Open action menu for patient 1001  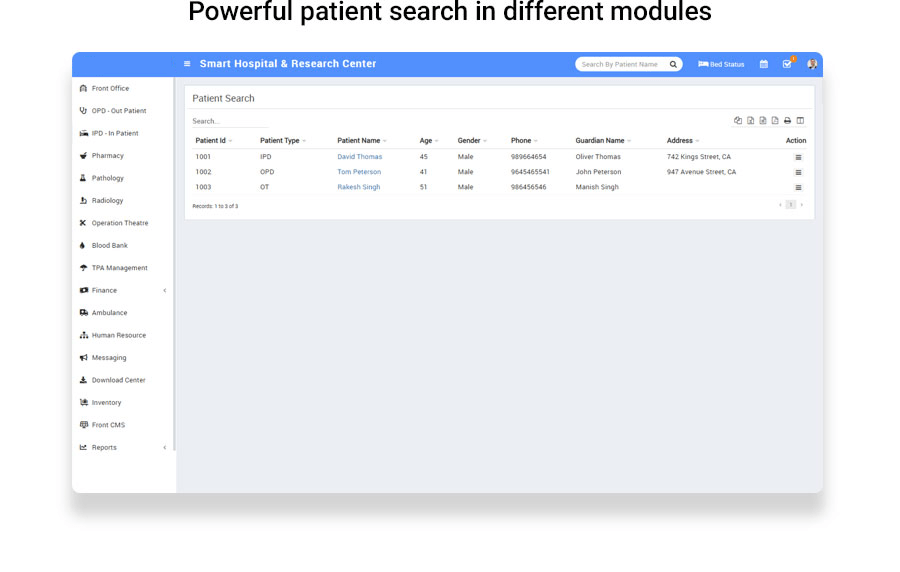pos(798,157)
